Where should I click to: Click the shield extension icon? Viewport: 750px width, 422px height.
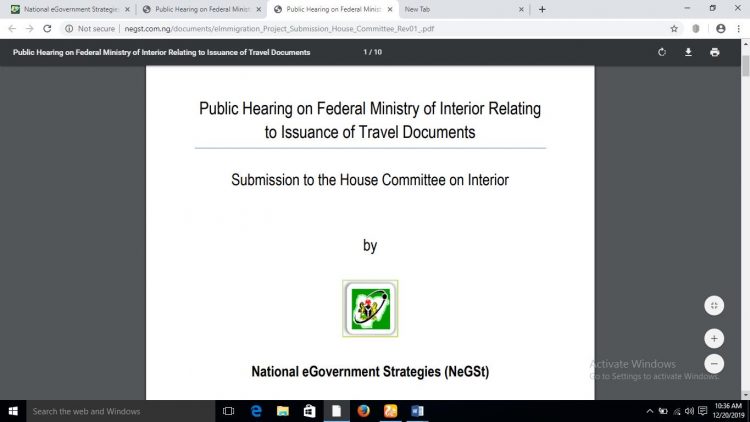[696, 29]
